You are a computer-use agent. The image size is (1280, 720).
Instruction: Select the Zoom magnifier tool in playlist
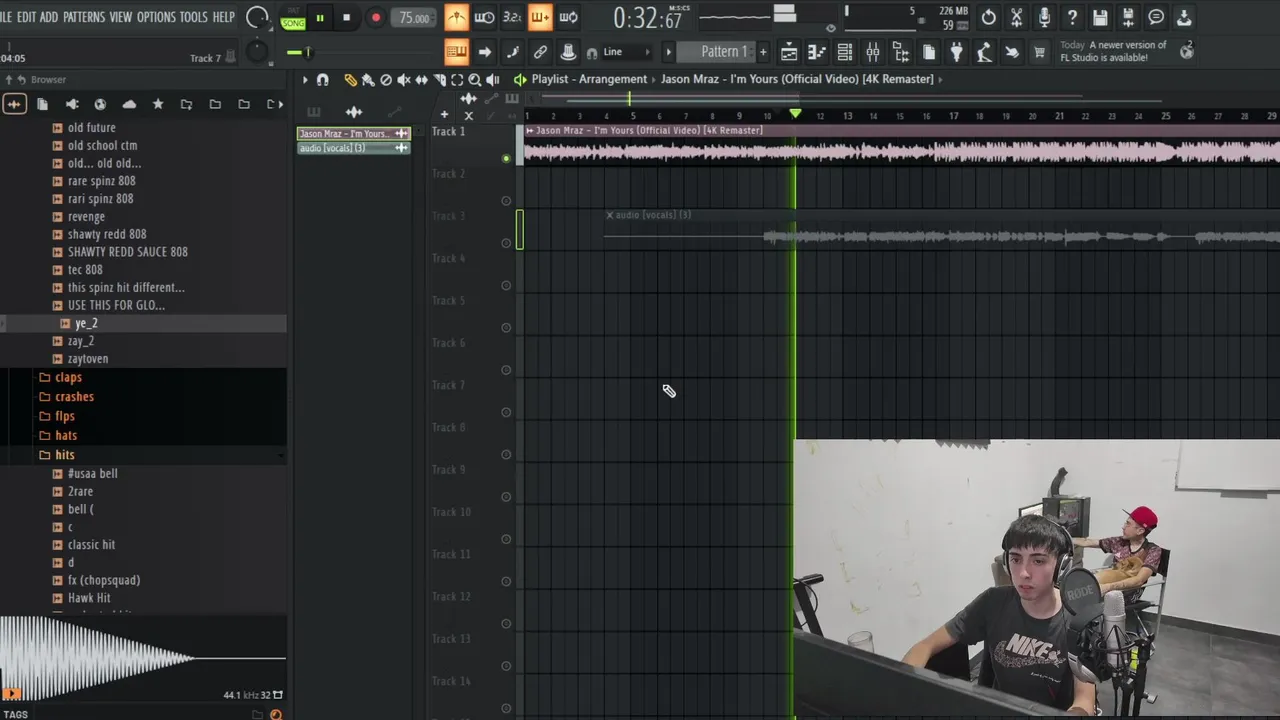pyautogui.click(x=475, y=80)
